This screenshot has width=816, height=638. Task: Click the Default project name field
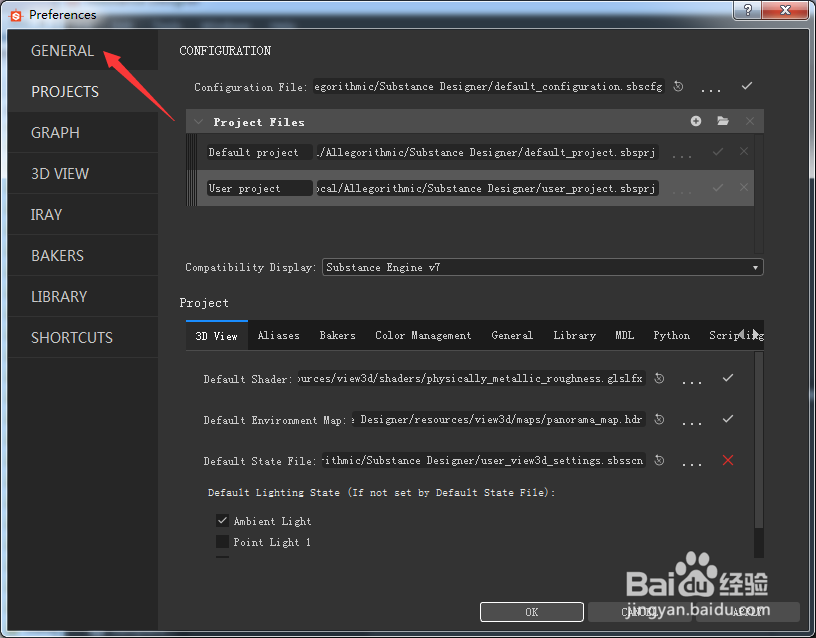259,152
